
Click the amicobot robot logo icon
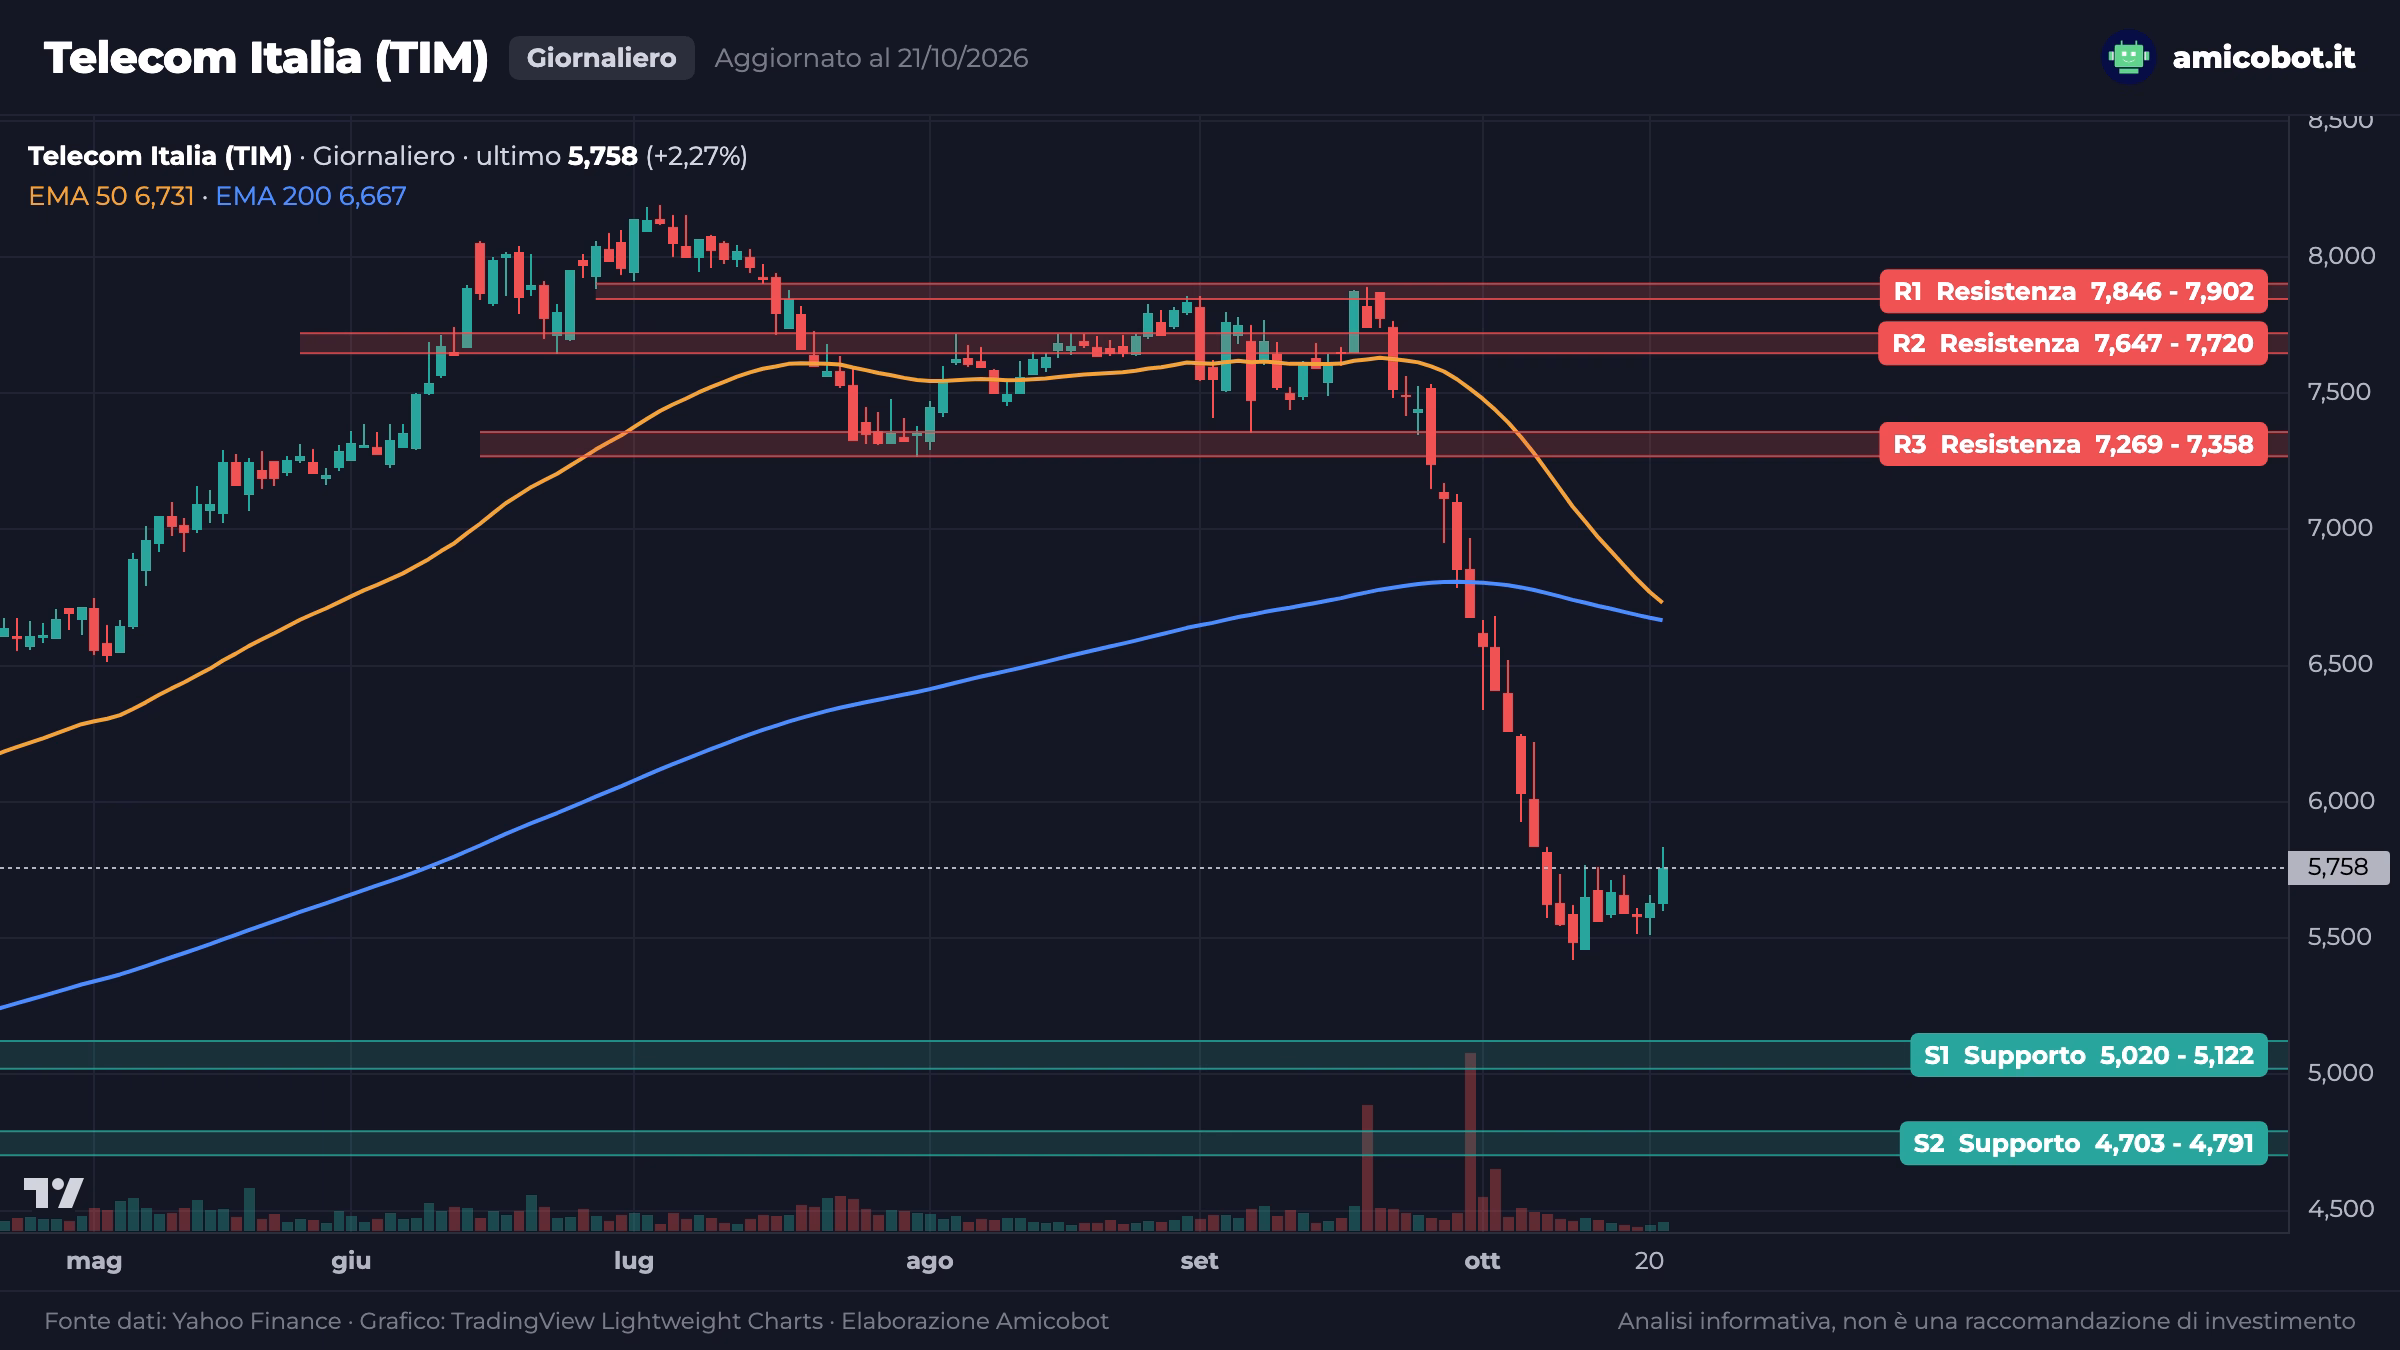coord(2128,57)
